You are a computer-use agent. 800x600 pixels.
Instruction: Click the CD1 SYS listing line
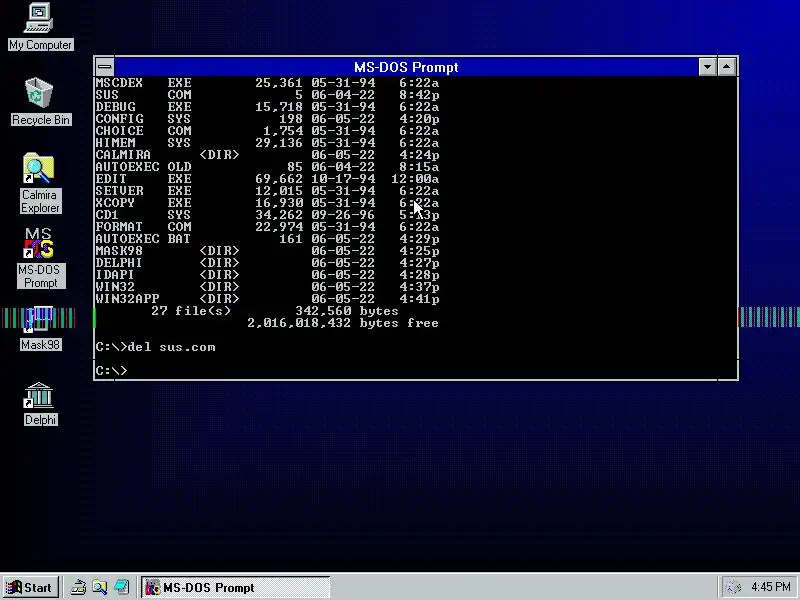(x=267, y=215)
